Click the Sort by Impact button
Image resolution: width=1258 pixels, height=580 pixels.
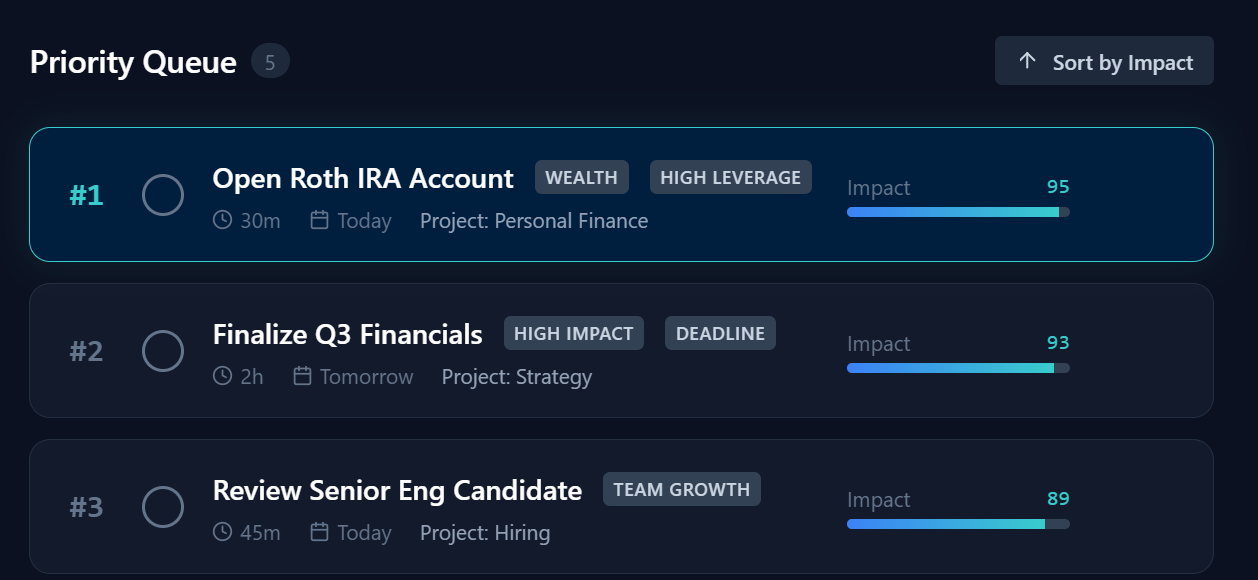pyautogui.click(x=1104, y=61)
